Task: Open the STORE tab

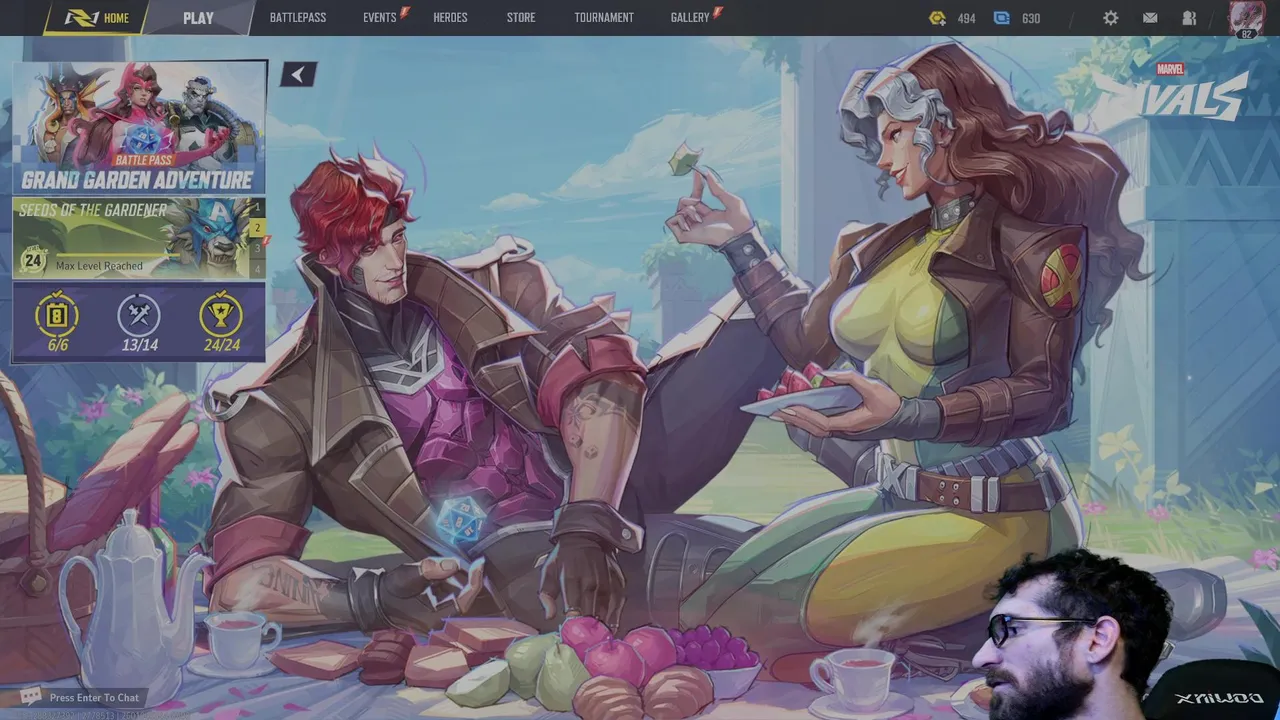Action: pos(521,18)
